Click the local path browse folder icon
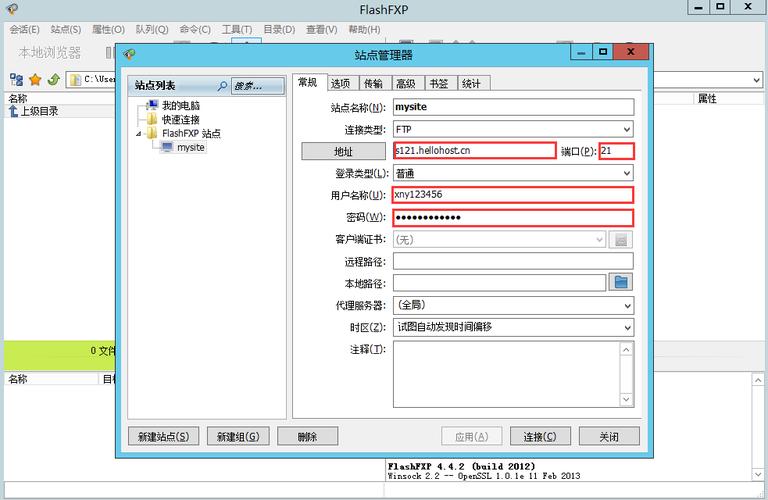The height and width of the screenshot is (500, 768). (x=622, y=283)
